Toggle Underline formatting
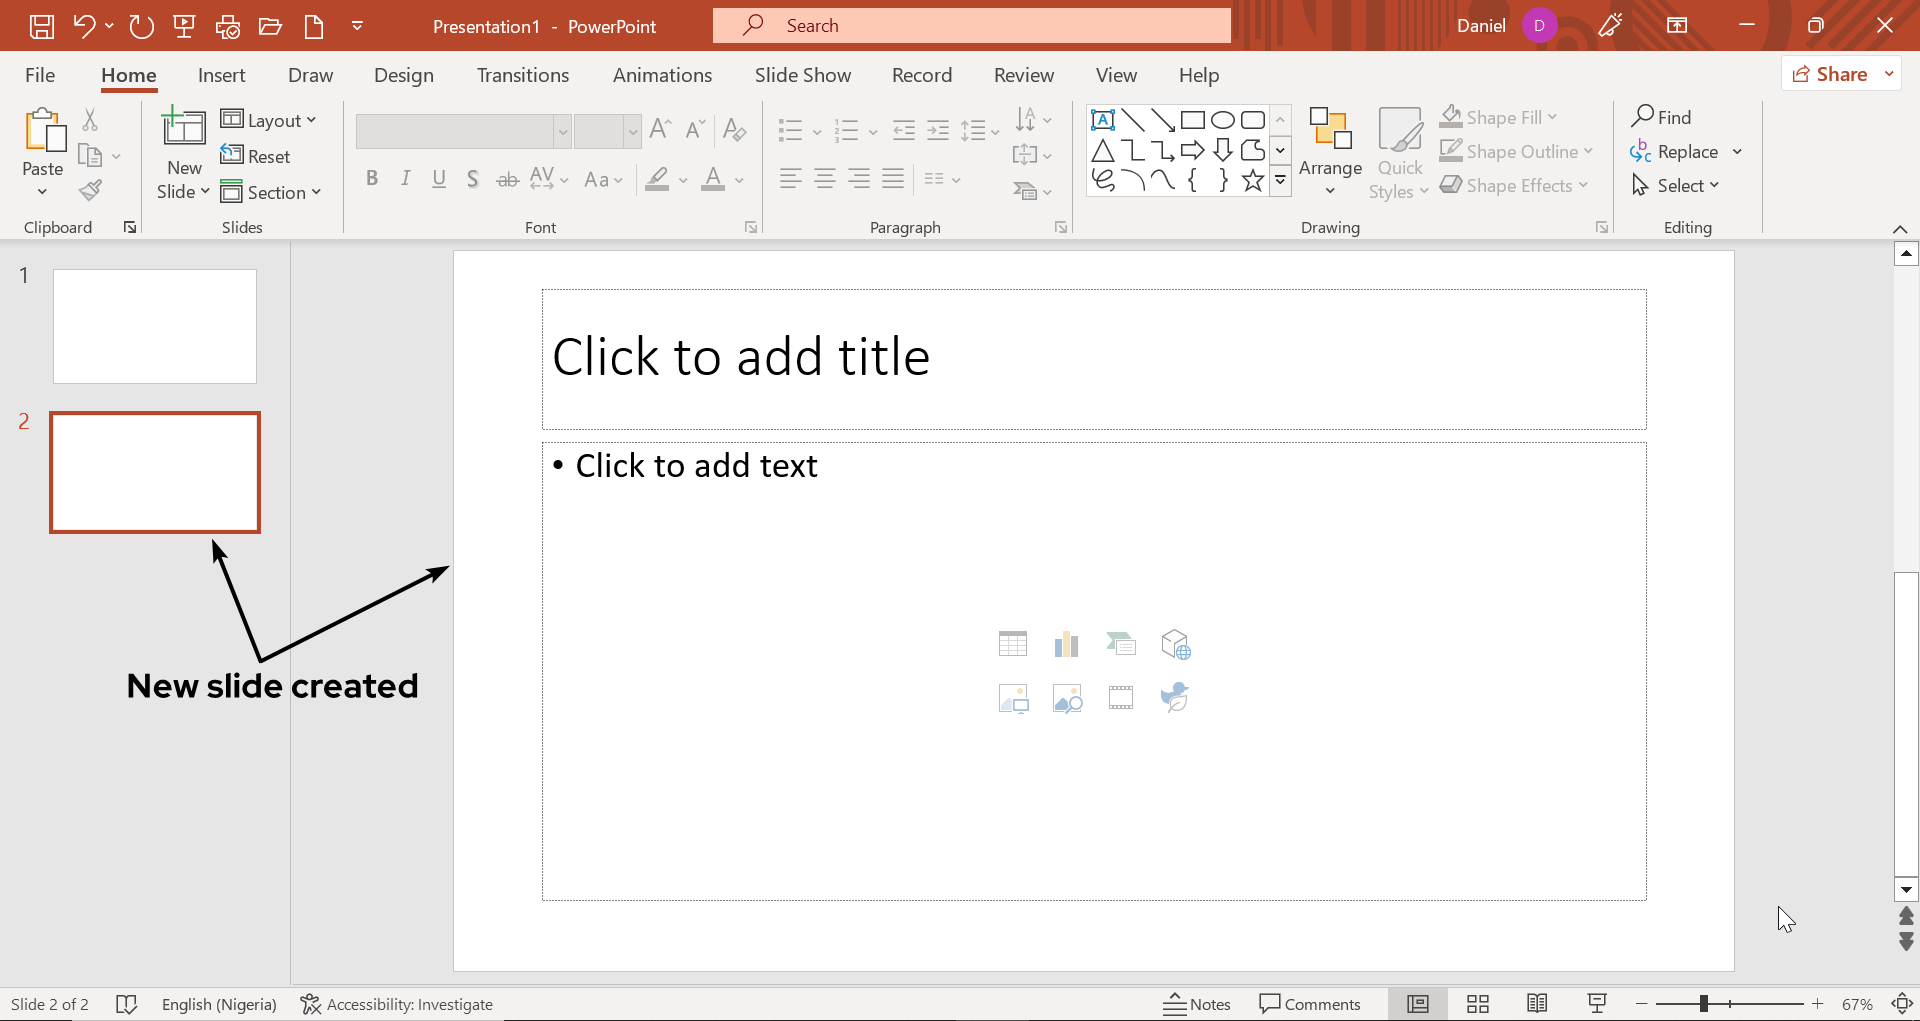1920x1021 pixels. 439,179
